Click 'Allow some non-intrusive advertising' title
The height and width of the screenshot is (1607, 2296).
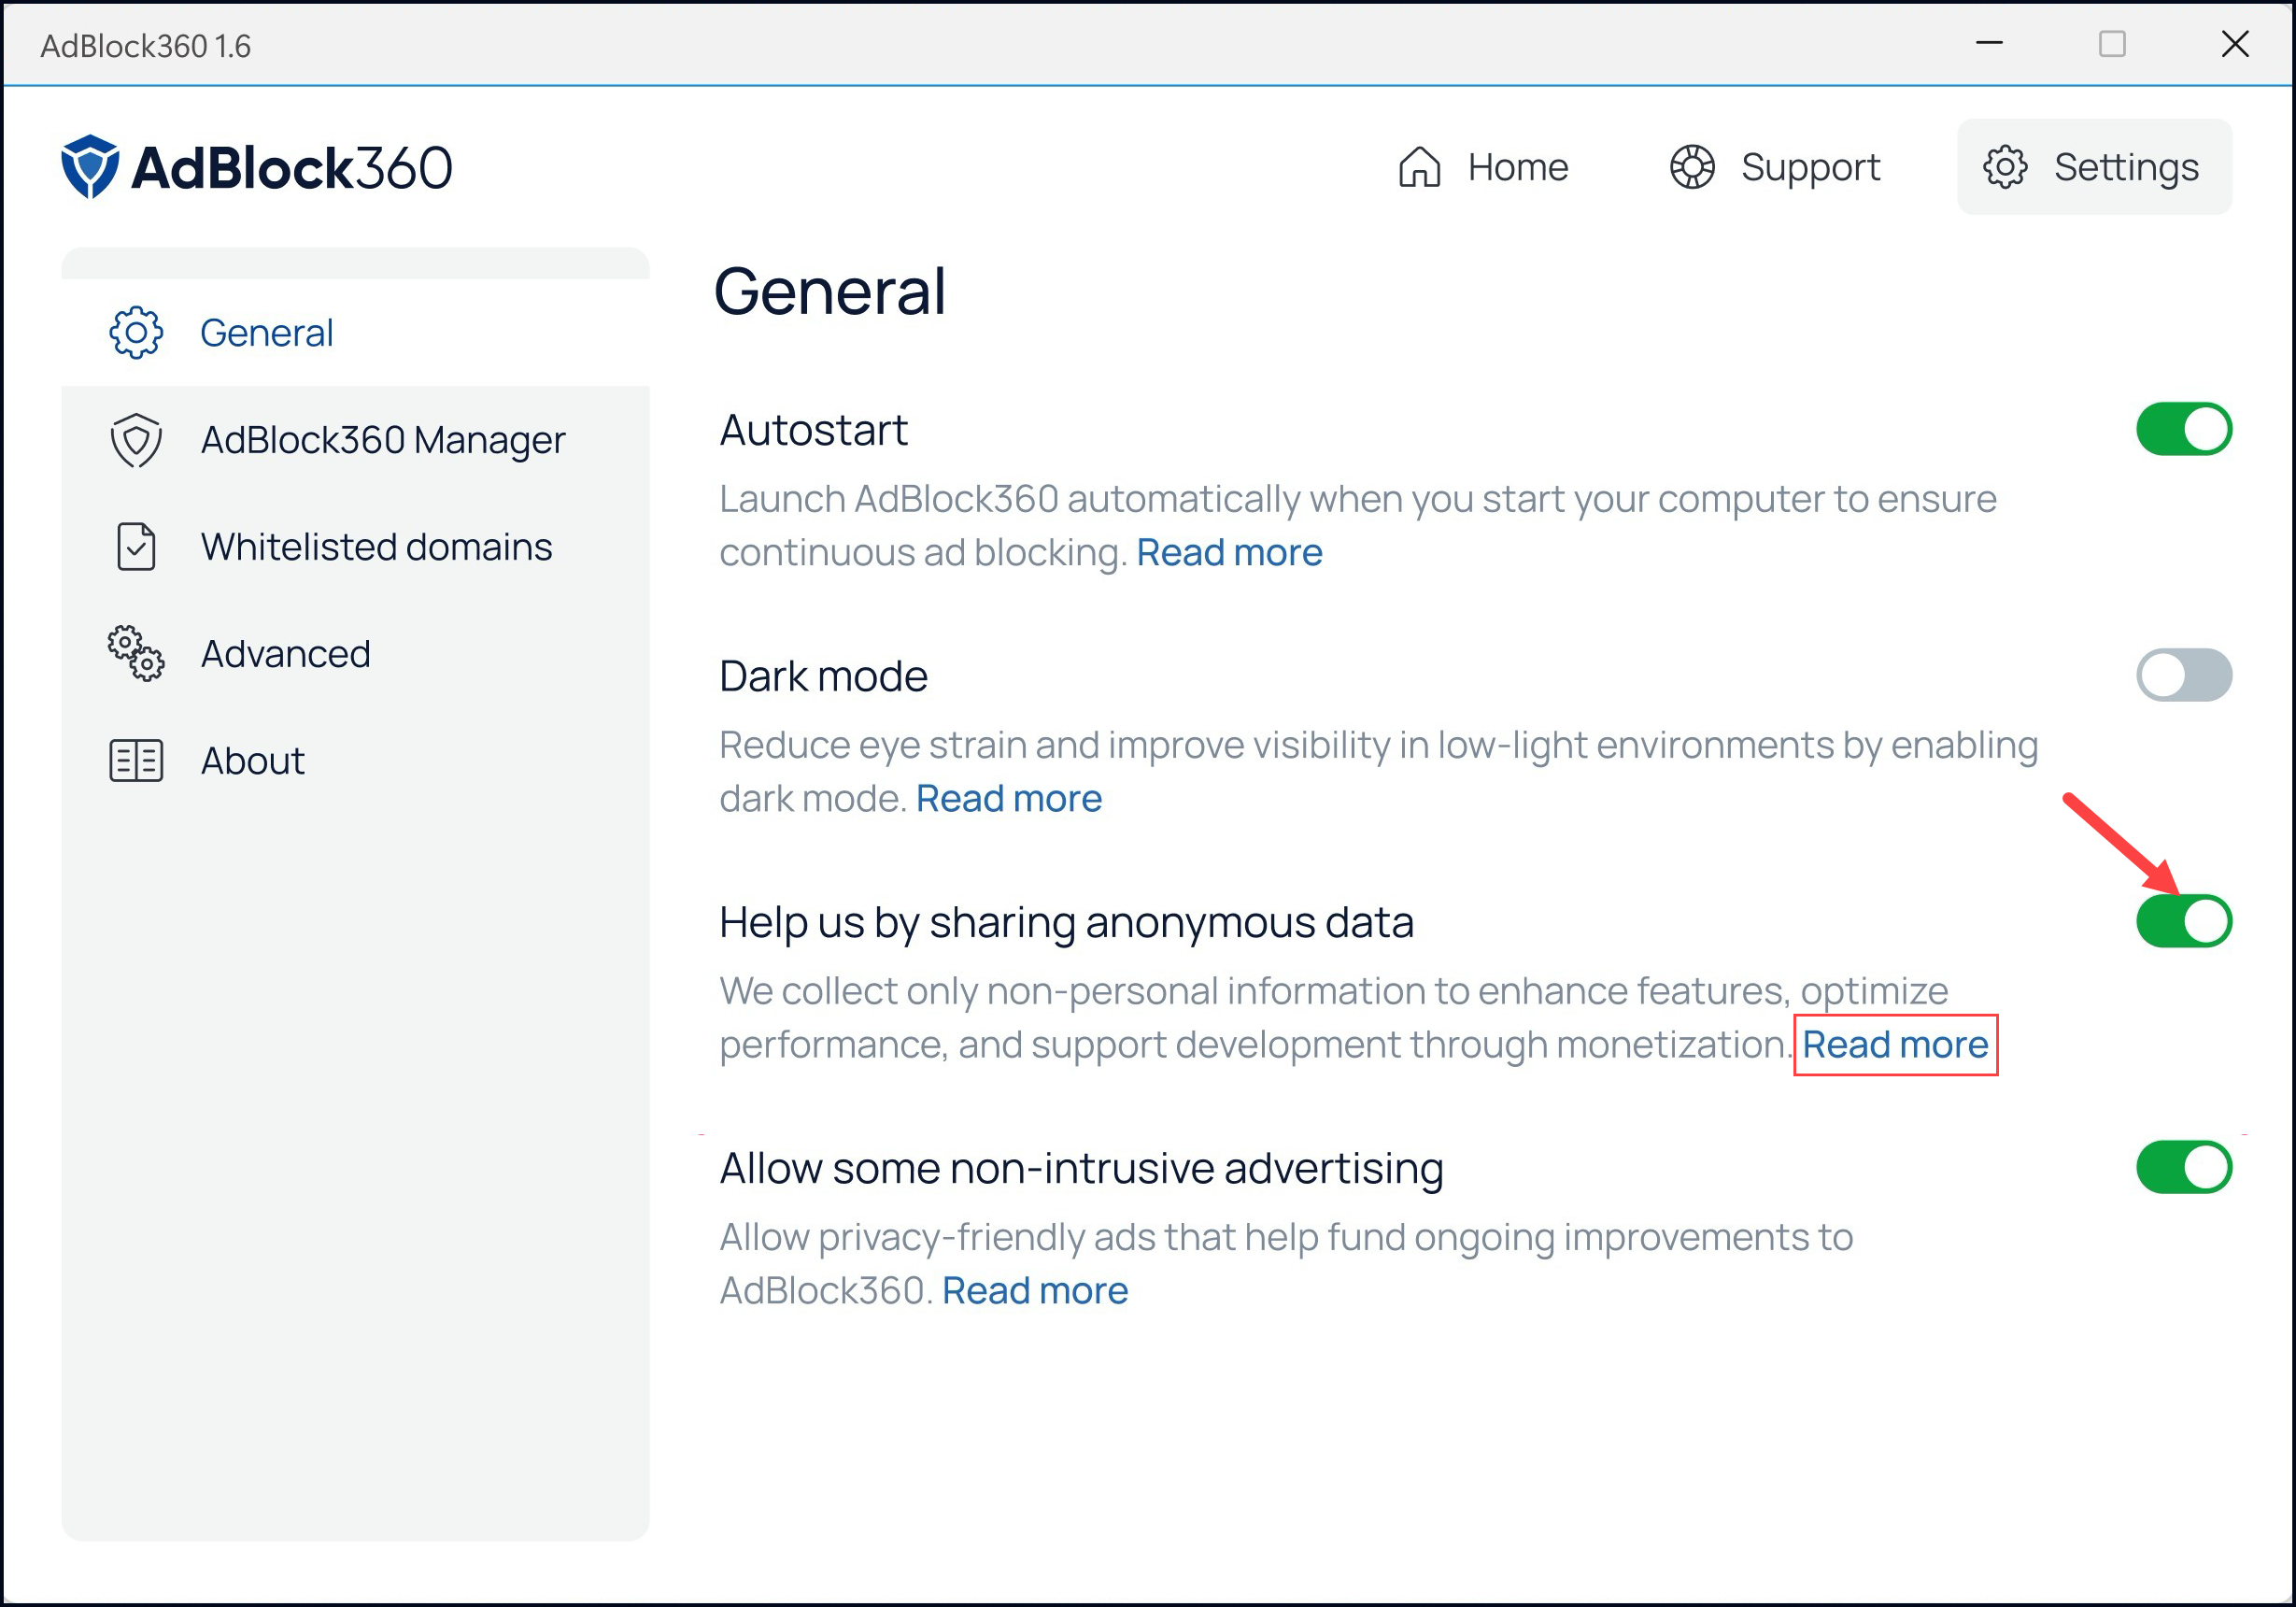[x=1081, y=1168]
